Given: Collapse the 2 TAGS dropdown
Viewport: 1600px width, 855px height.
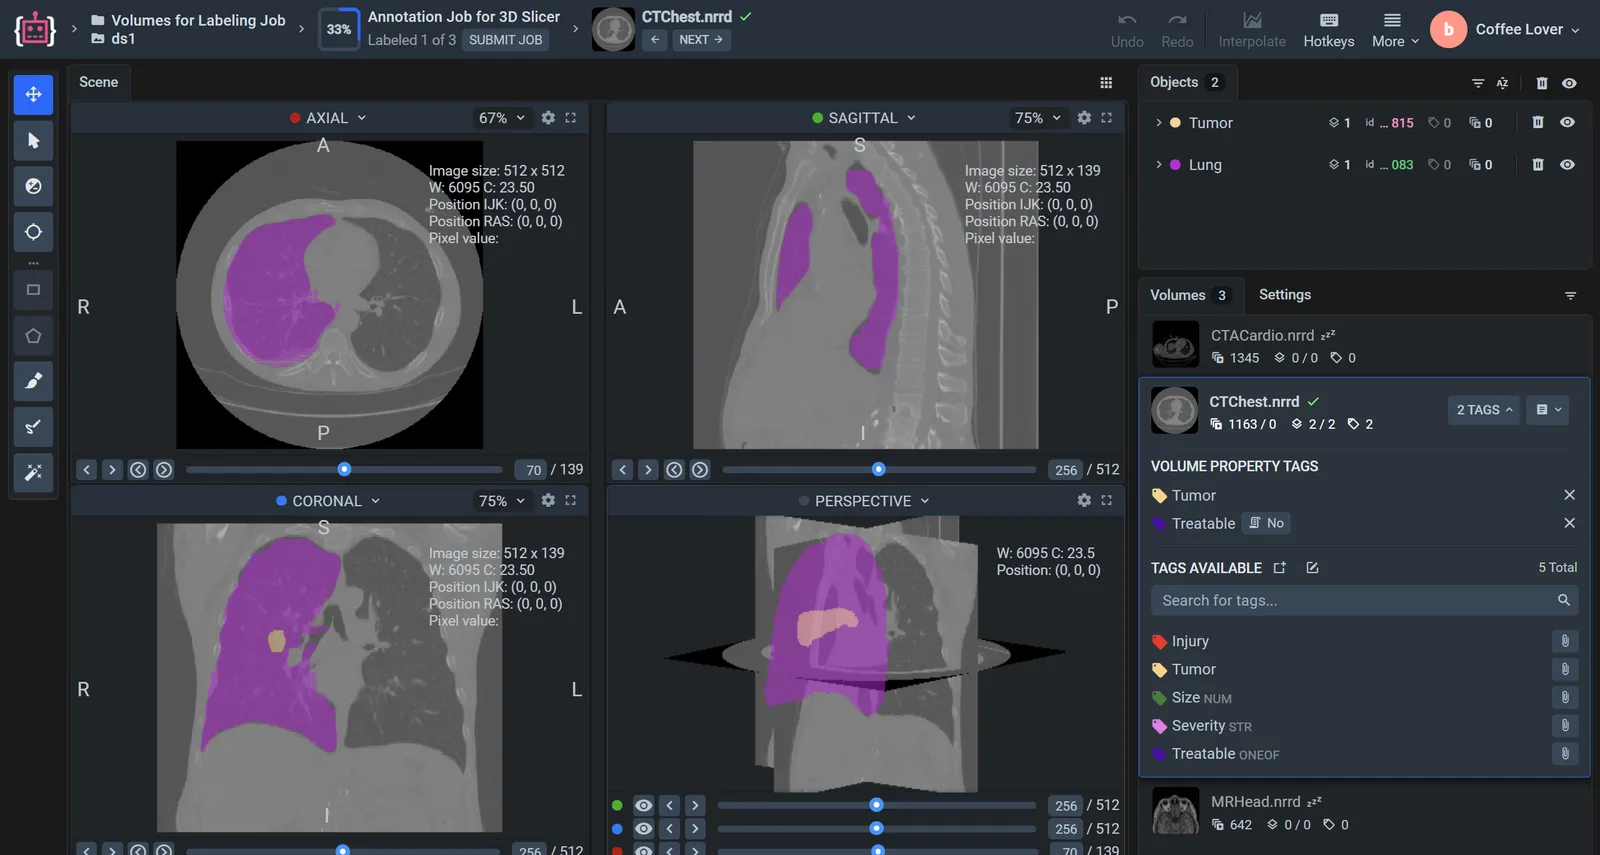Looking at the screenshot, I should pos(1484,410).
